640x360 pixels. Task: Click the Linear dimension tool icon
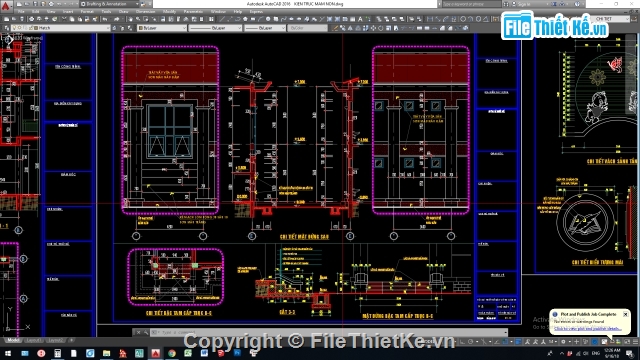point(430,19)
